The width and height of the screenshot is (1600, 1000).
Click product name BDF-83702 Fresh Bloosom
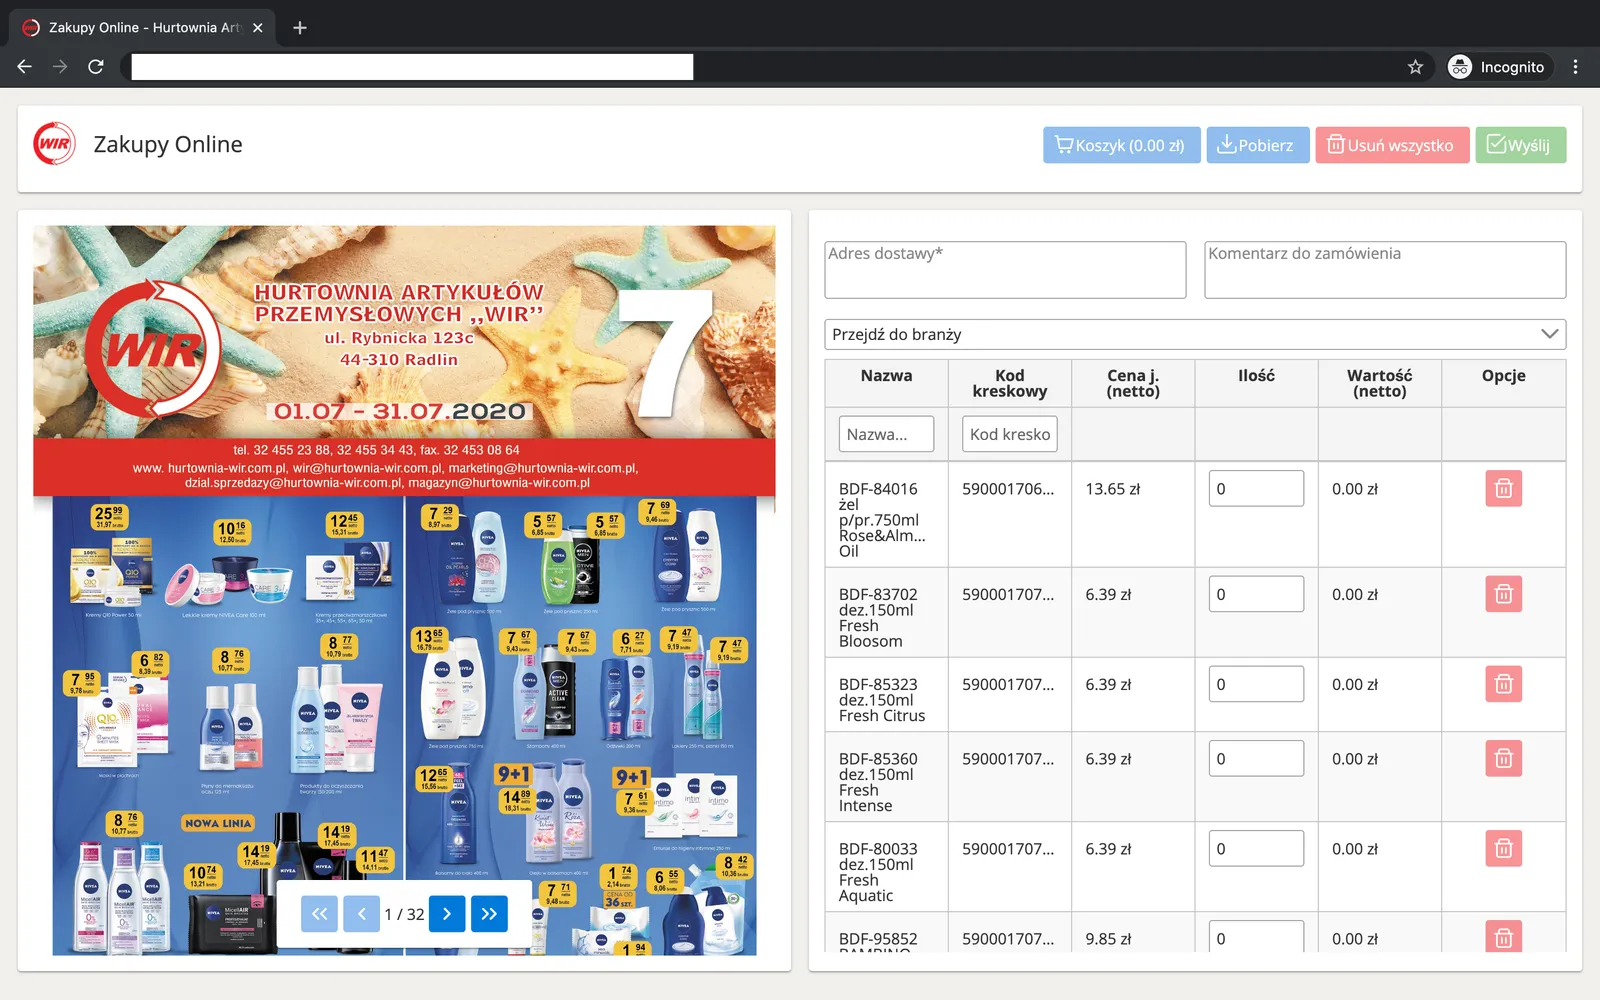[878, 618]
